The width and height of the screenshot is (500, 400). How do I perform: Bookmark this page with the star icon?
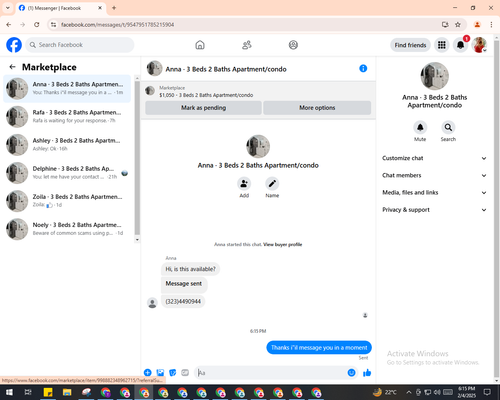458,25
